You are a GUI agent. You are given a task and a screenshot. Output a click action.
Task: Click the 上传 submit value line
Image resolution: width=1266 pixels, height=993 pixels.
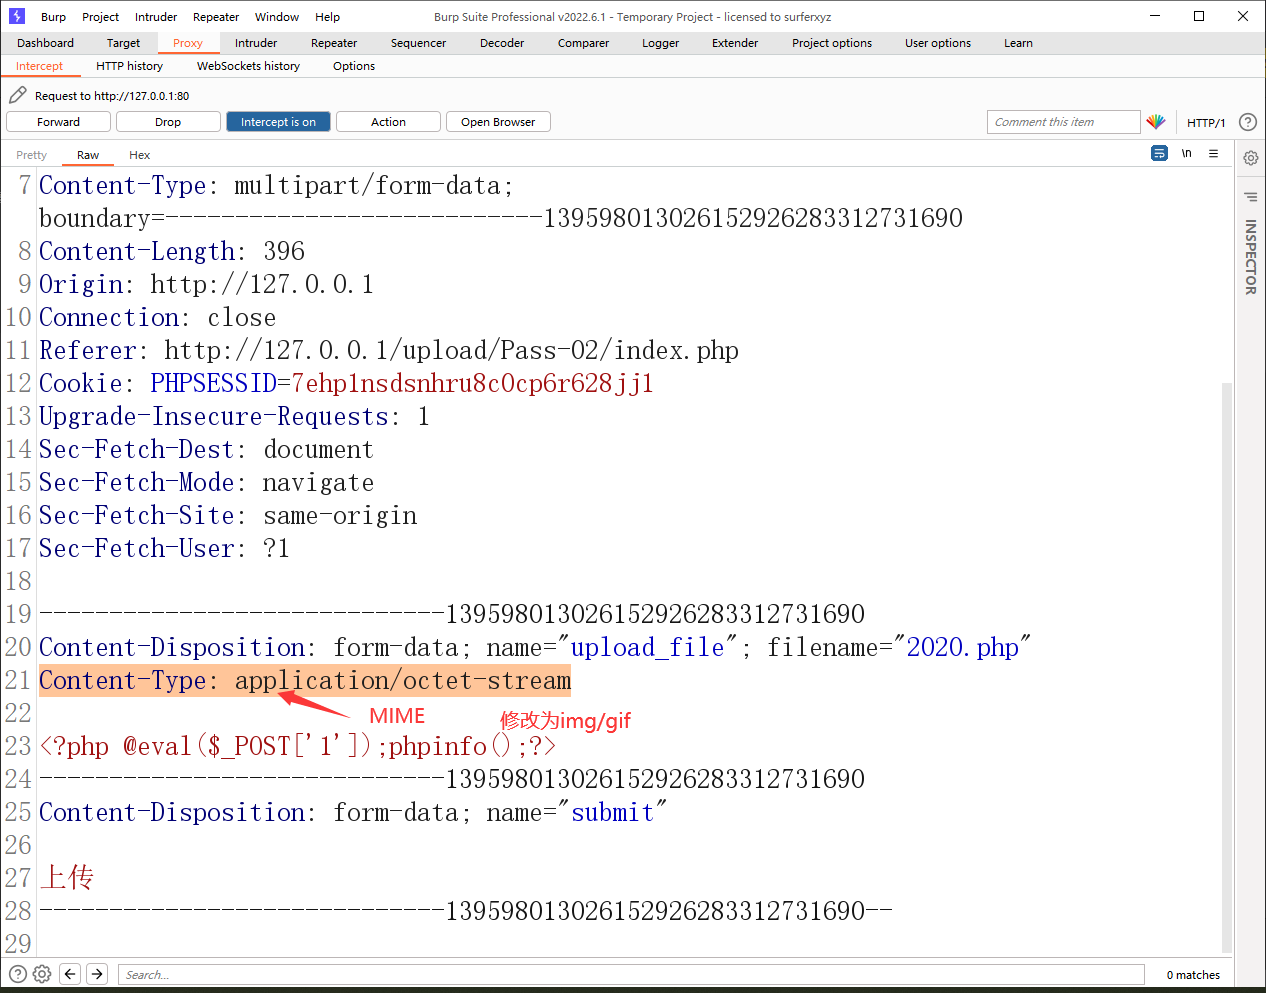click(x=67, y=878)
